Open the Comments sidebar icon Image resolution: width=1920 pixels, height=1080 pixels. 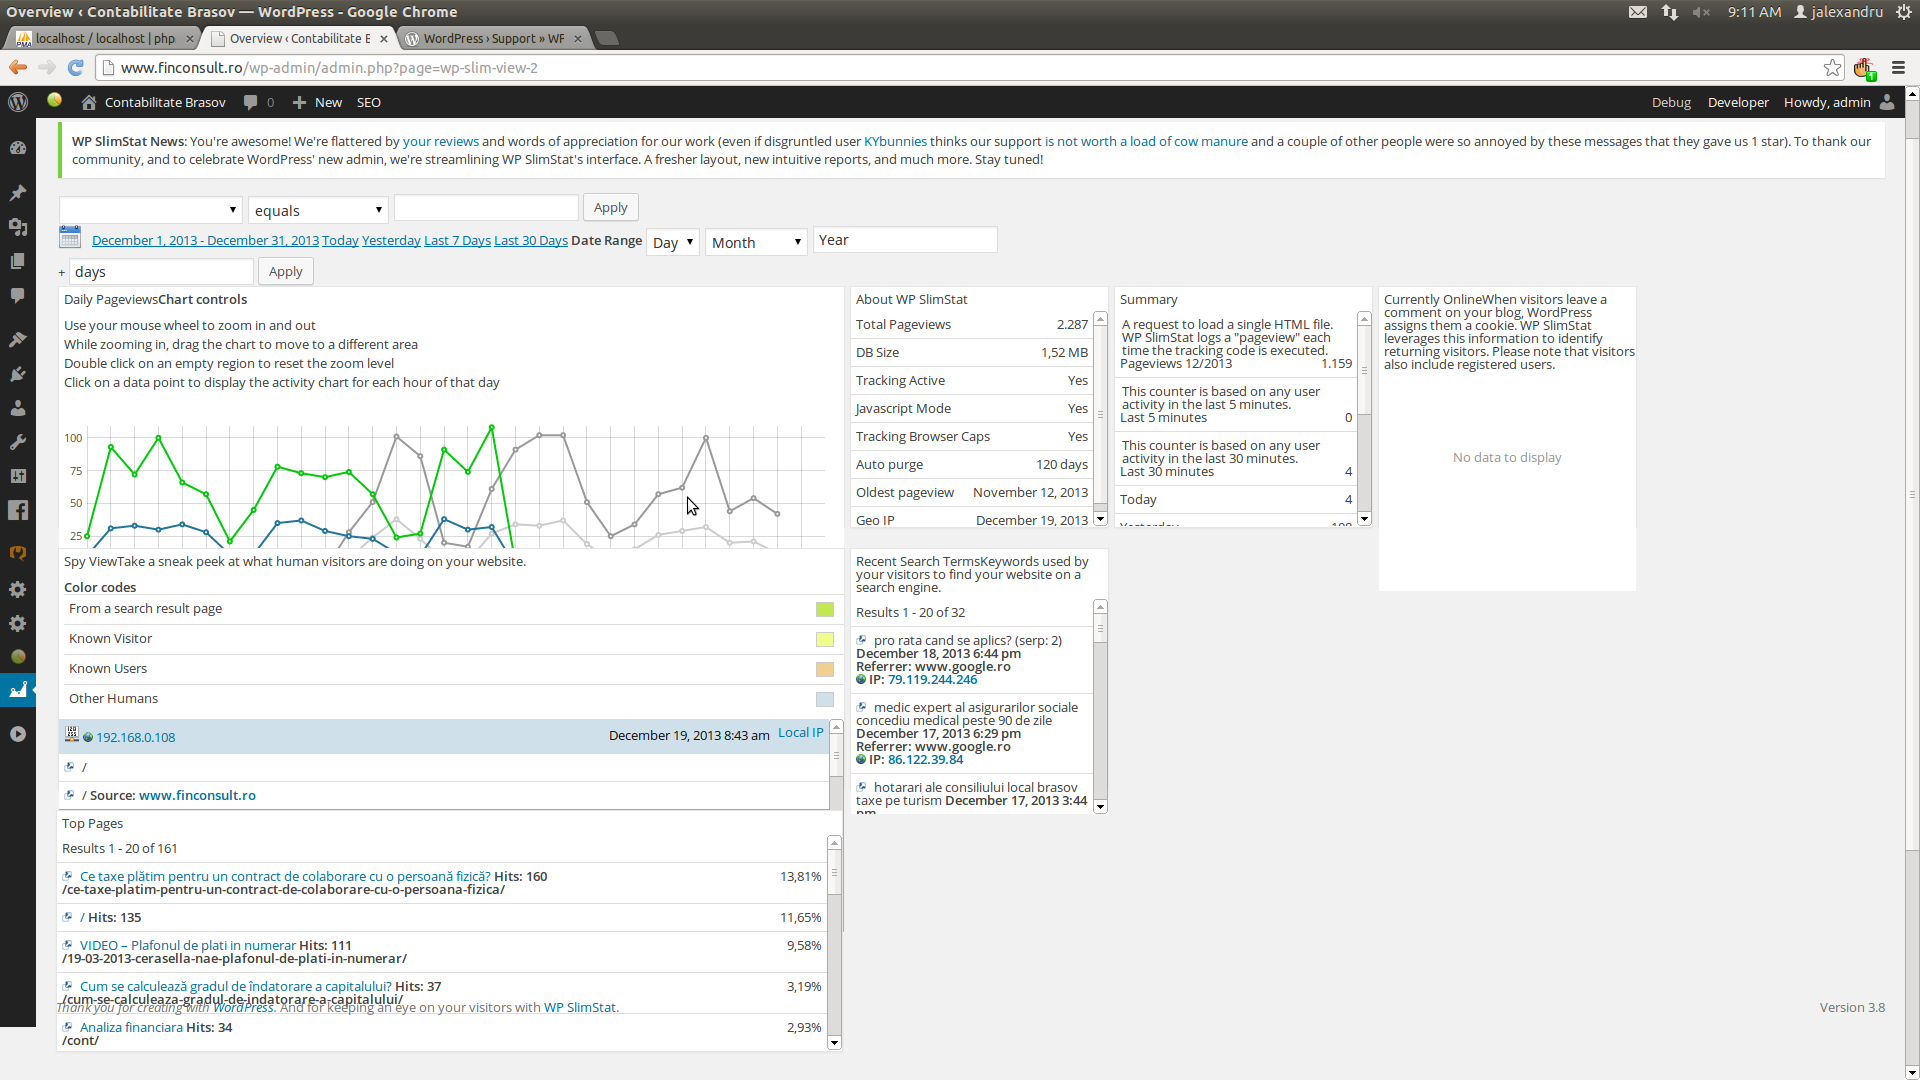pyautogui.click(x=18, y=295)
